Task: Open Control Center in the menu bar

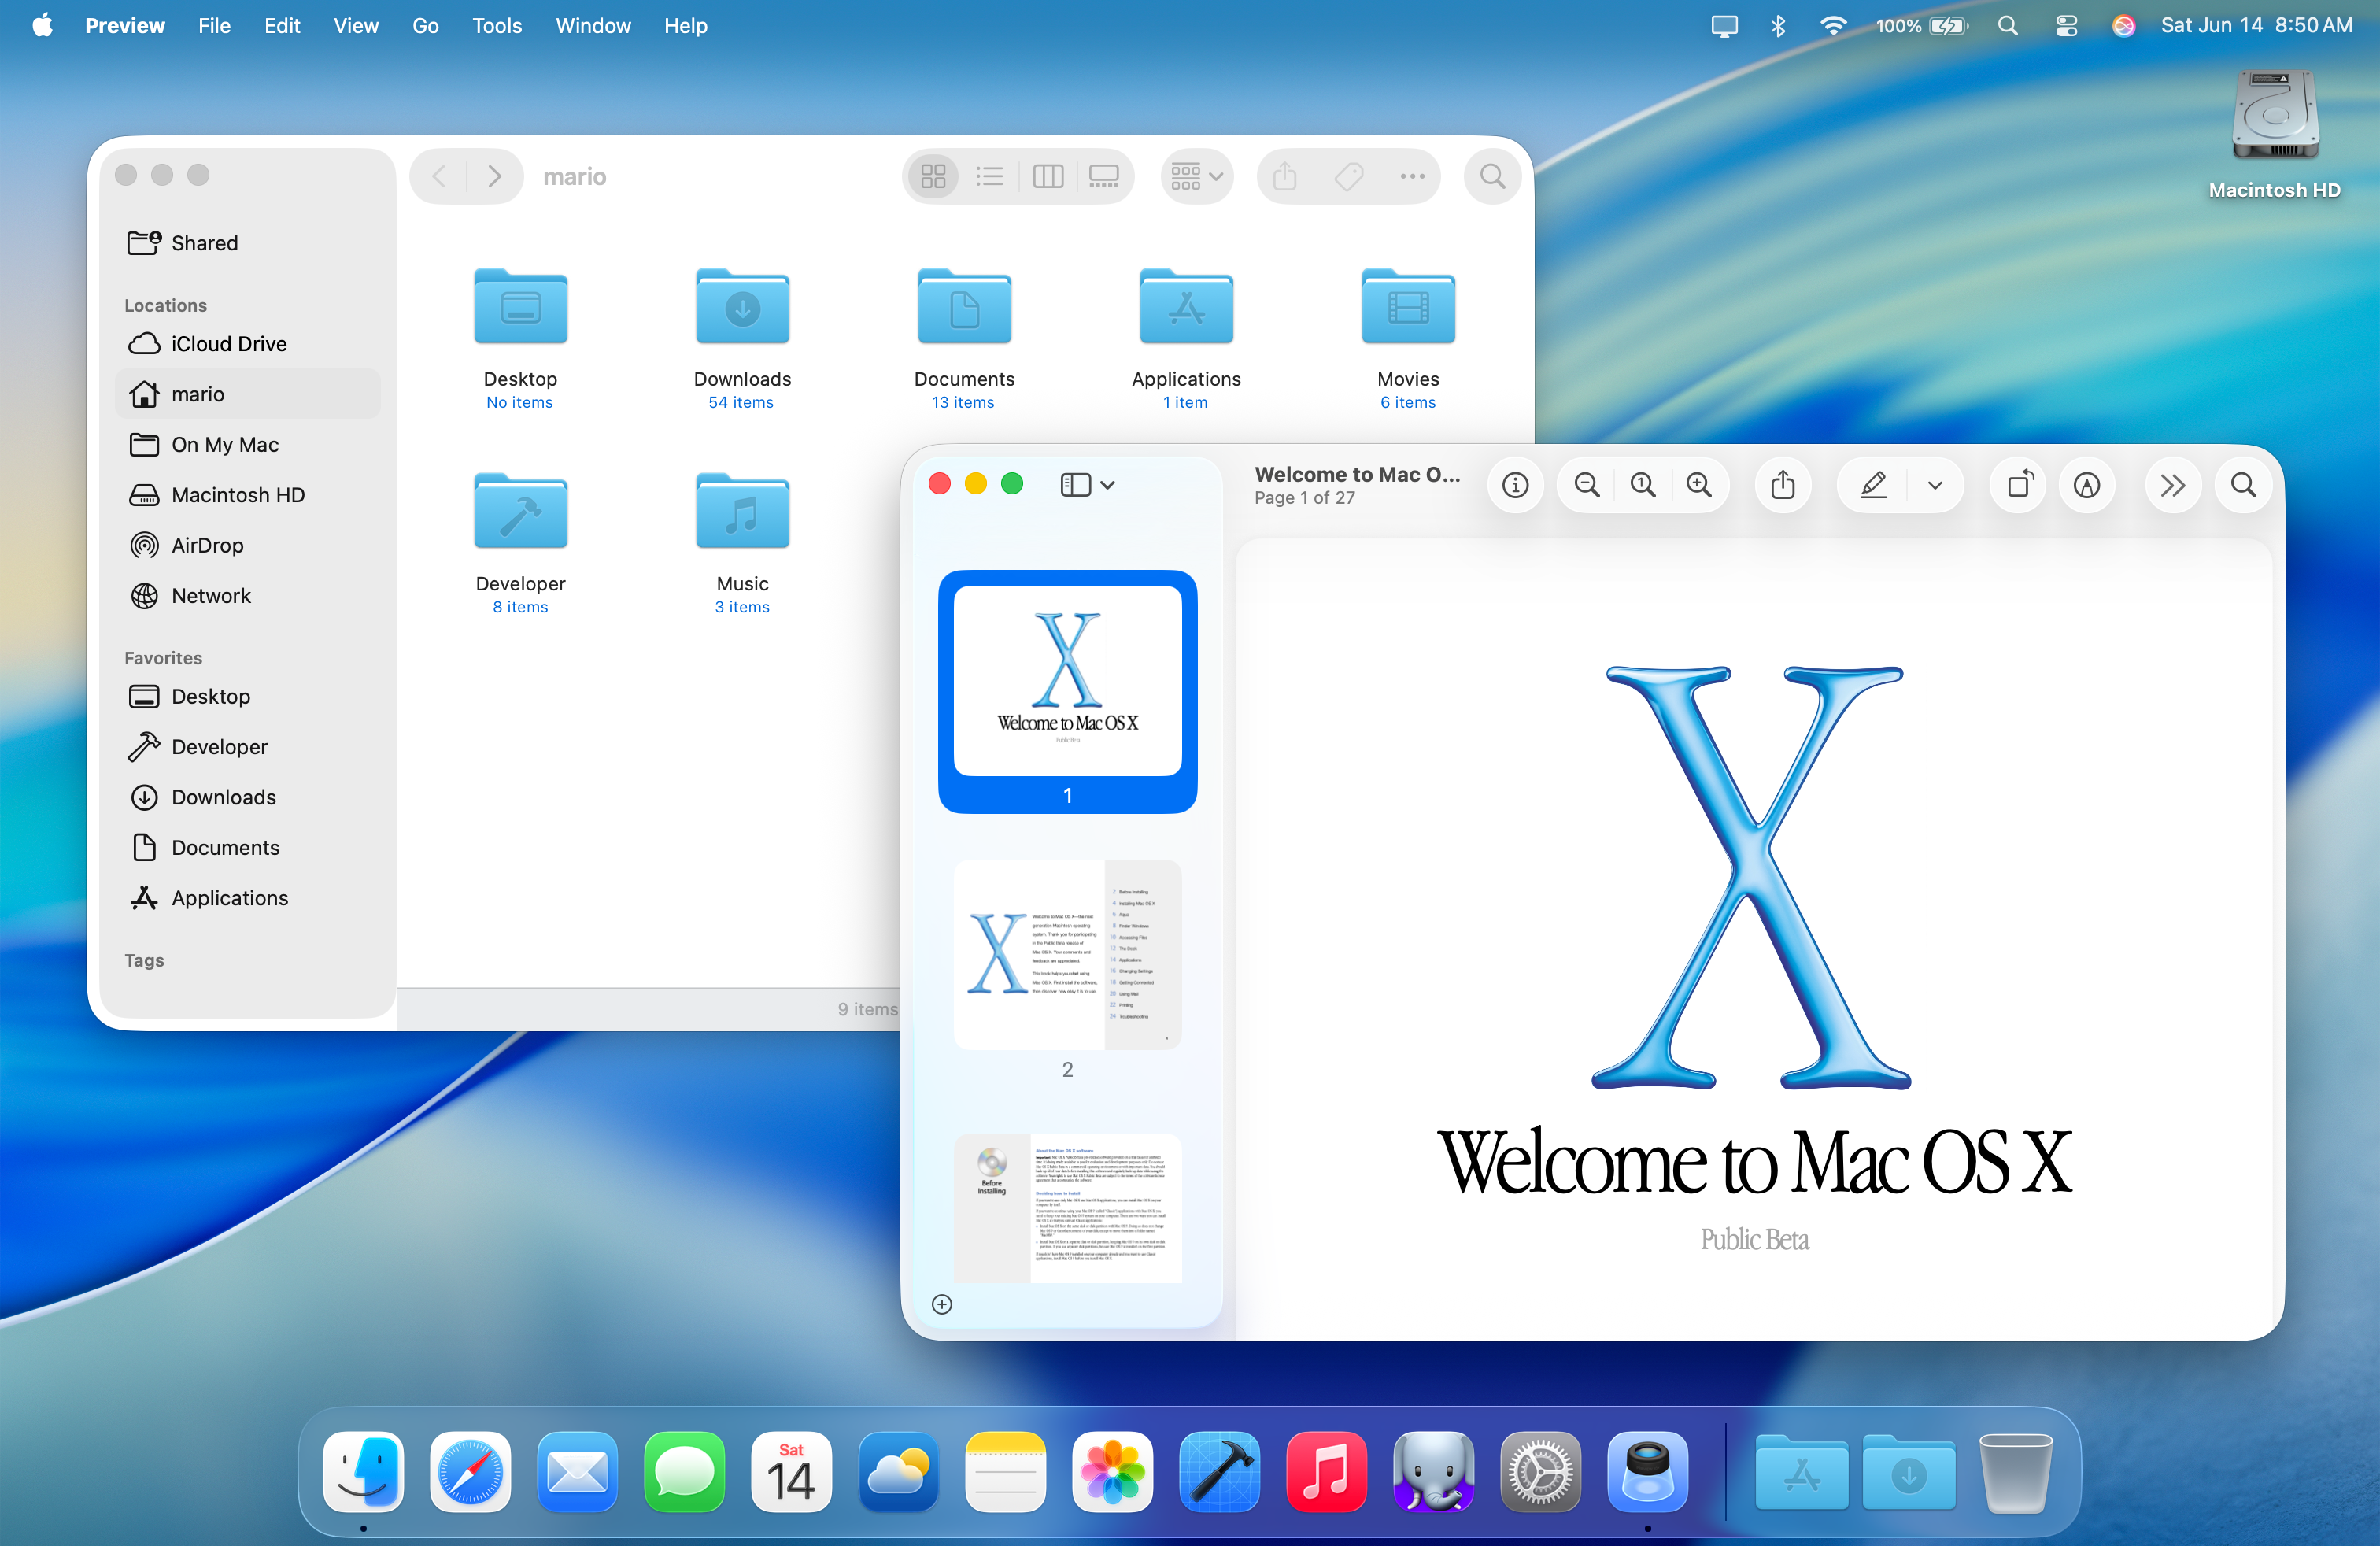Action: point(2066,26)
